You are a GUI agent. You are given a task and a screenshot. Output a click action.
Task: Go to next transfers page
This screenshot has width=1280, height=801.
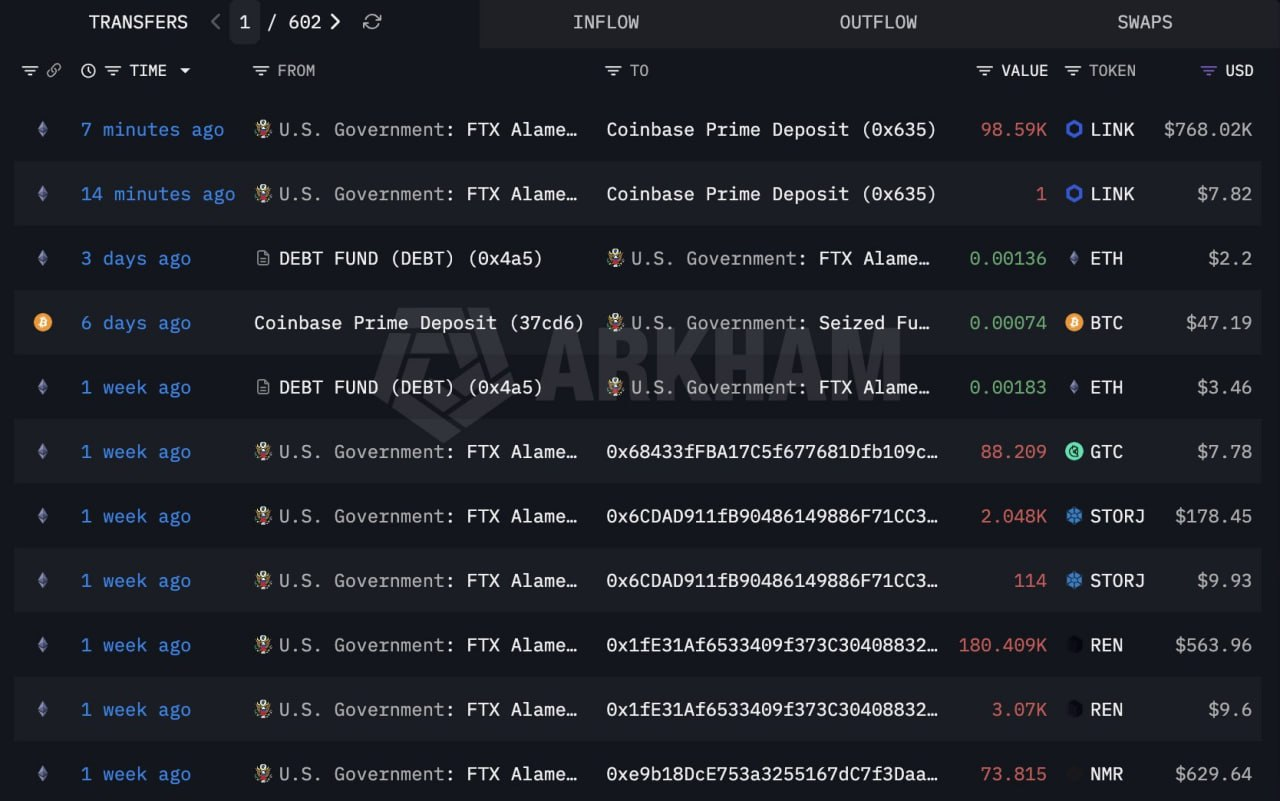(335, 22)
